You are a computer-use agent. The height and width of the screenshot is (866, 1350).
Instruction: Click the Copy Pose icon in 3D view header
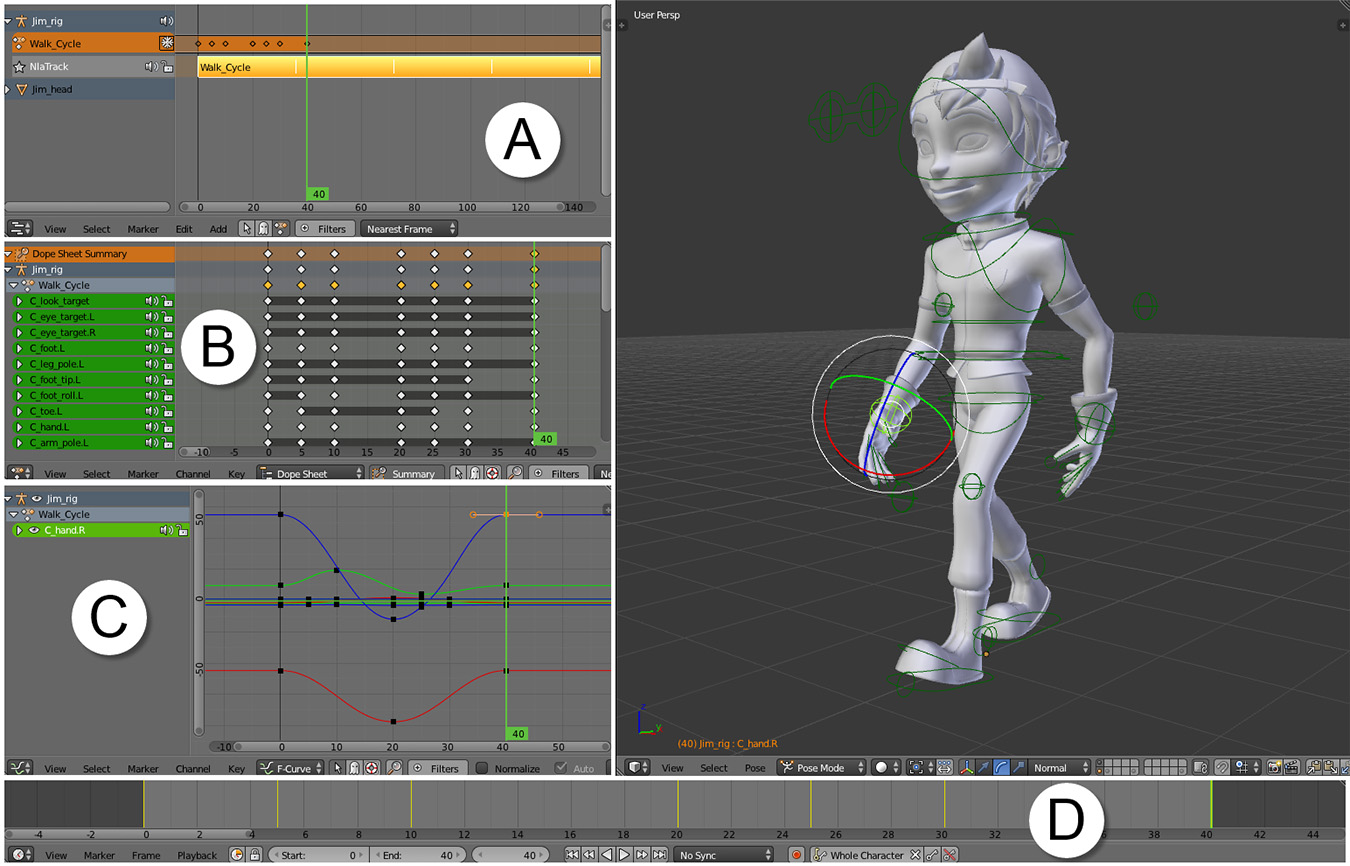click(x=1313, y=767)
